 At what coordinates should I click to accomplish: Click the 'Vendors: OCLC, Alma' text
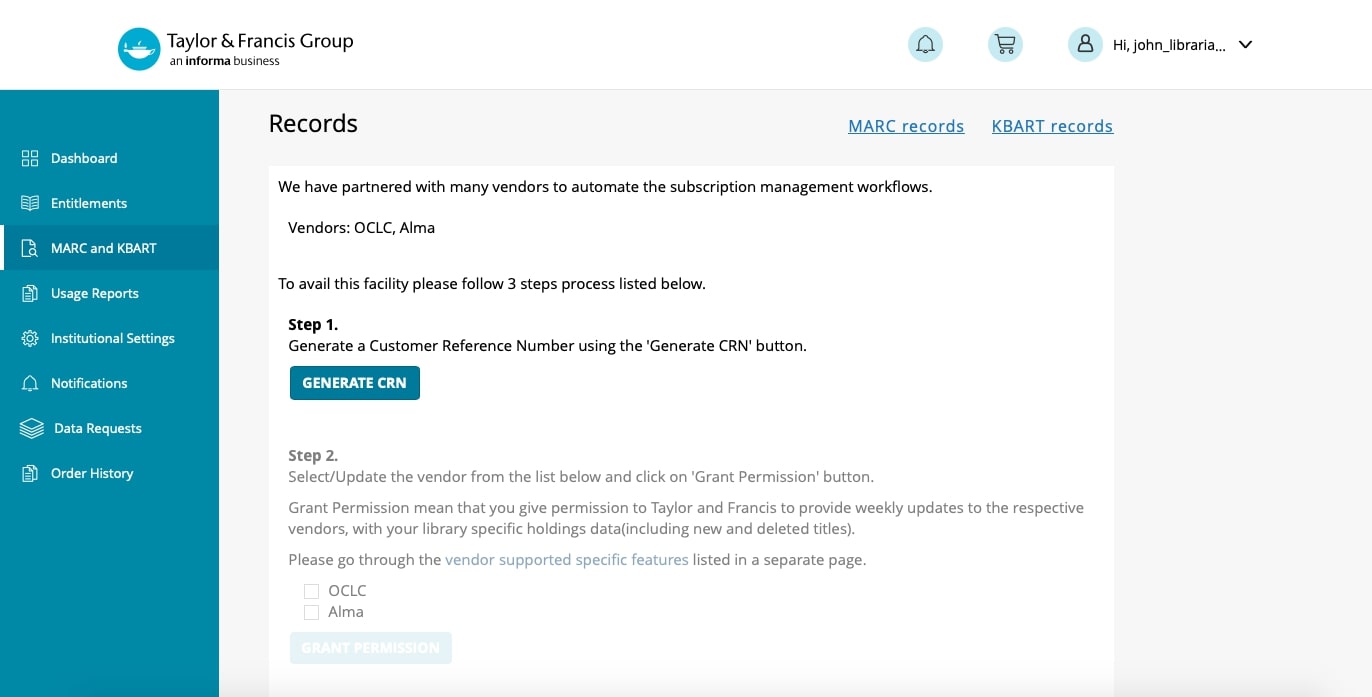[x=361, y=227]
